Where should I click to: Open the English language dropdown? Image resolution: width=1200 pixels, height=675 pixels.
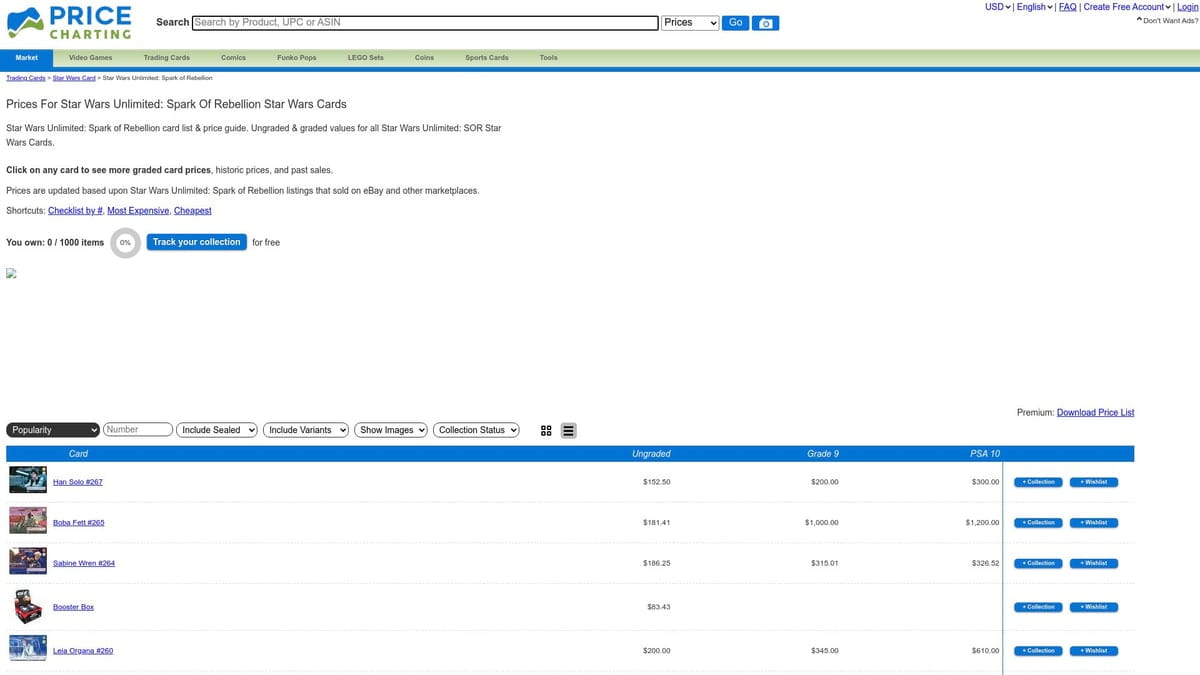coord(1034,7)
